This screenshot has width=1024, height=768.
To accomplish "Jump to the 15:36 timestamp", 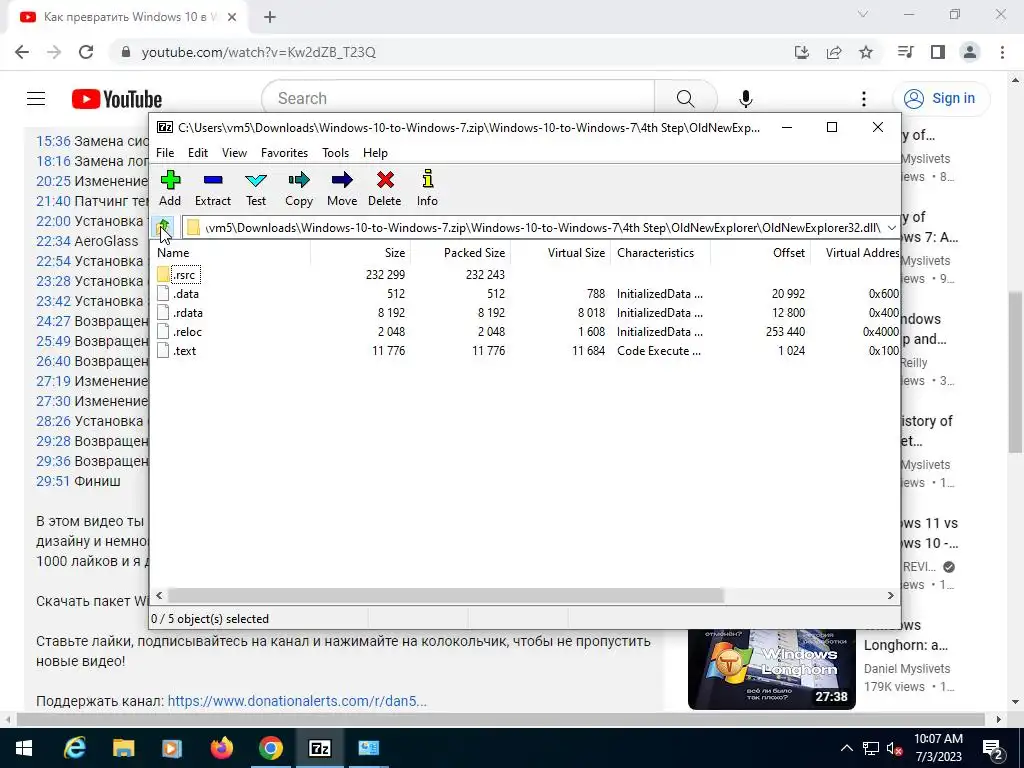I will 53,141.
